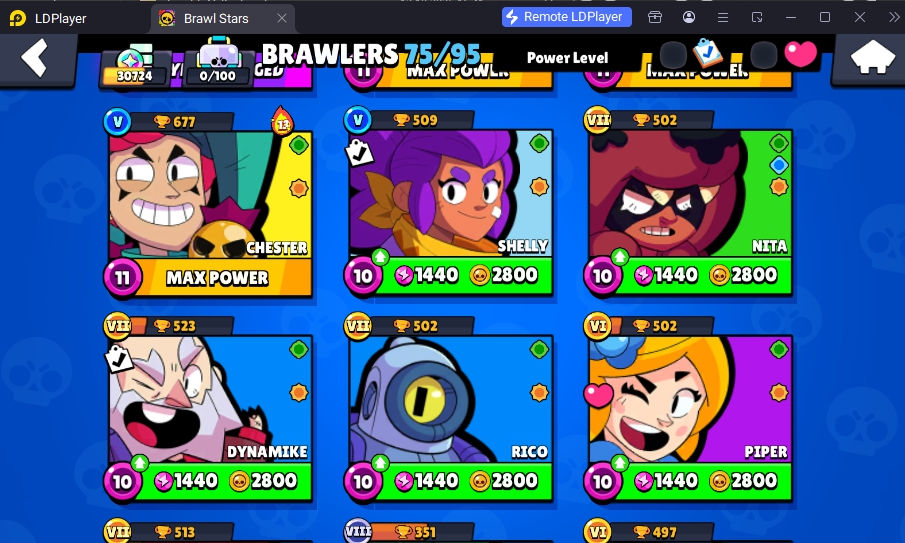Click Chester's fire streak 13 badge
The height and width of the screenshot is (543, 905).
click(282, 121)
